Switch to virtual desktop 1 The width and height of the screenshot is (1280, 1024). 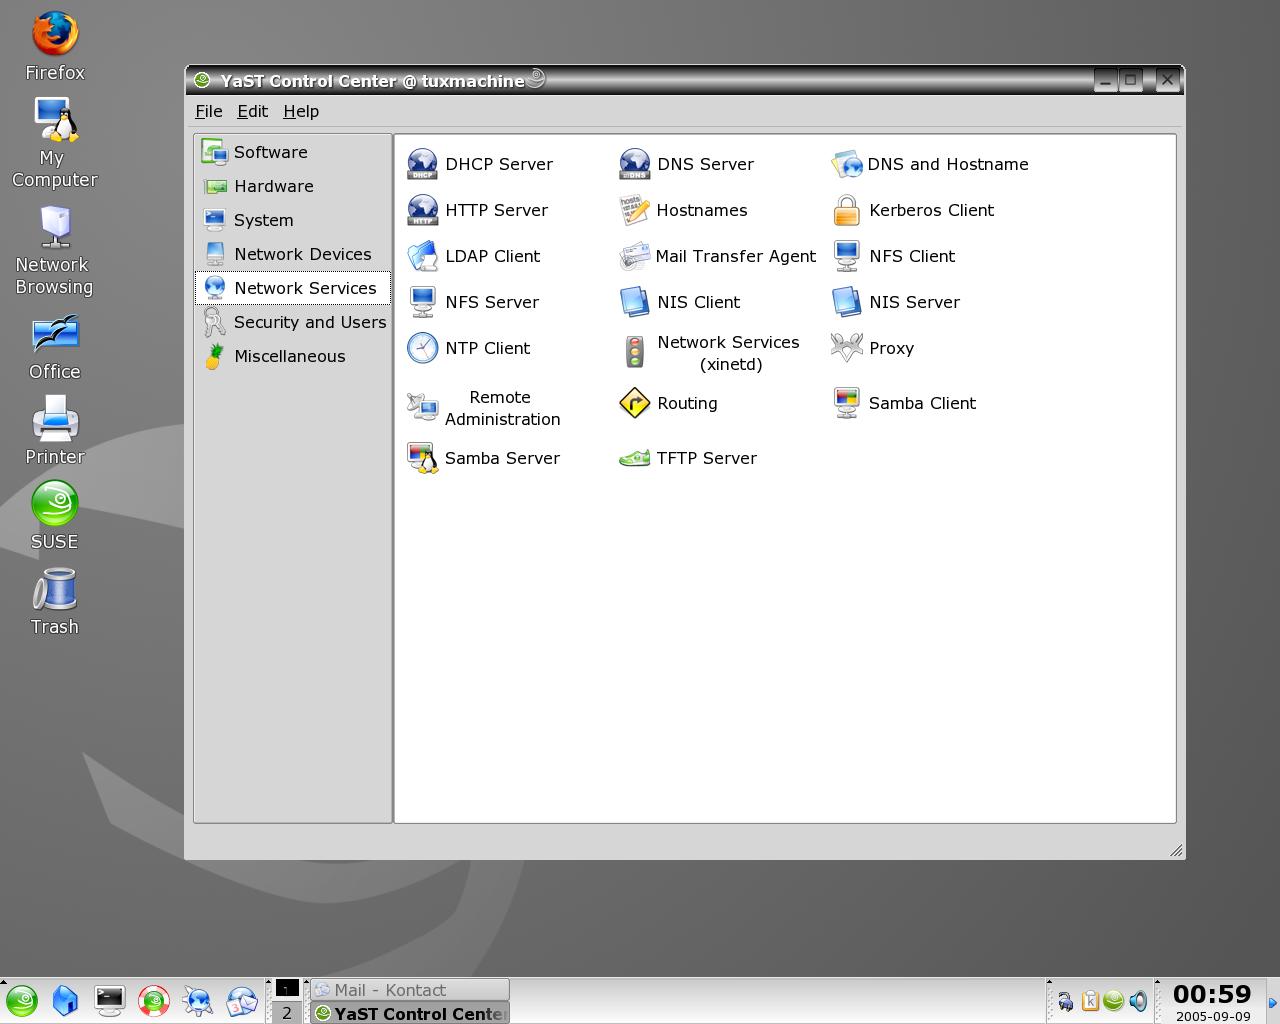[287, 989]
